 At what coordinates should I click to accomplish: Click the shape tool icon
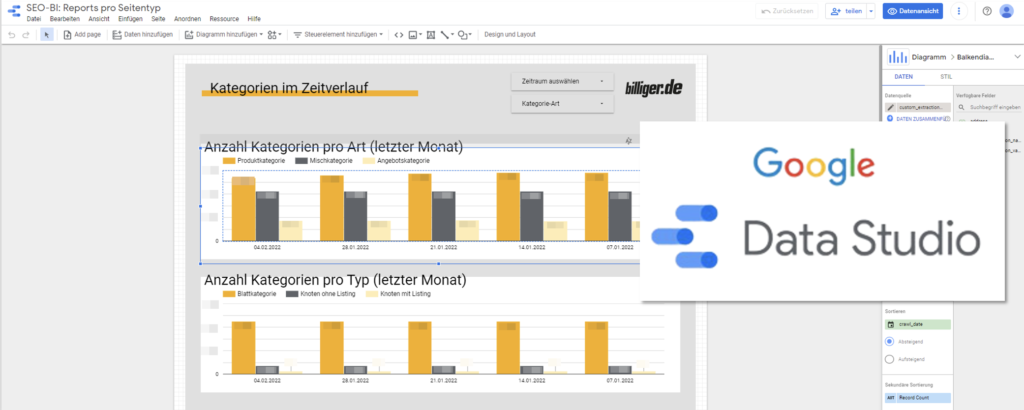click(x=464, y=35)
